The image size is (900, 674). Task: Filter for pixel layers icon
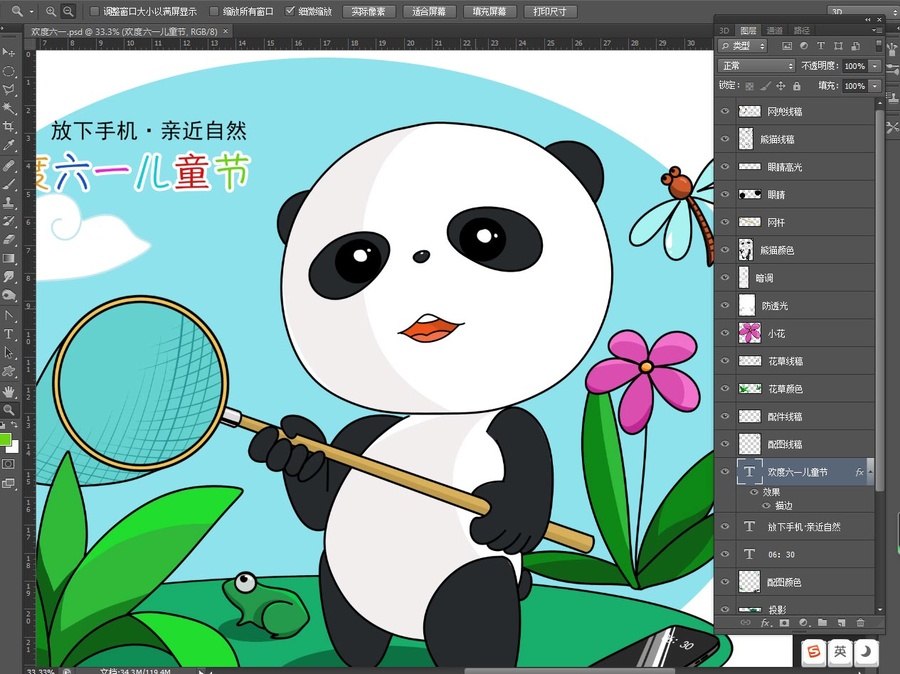coord(786,46)
